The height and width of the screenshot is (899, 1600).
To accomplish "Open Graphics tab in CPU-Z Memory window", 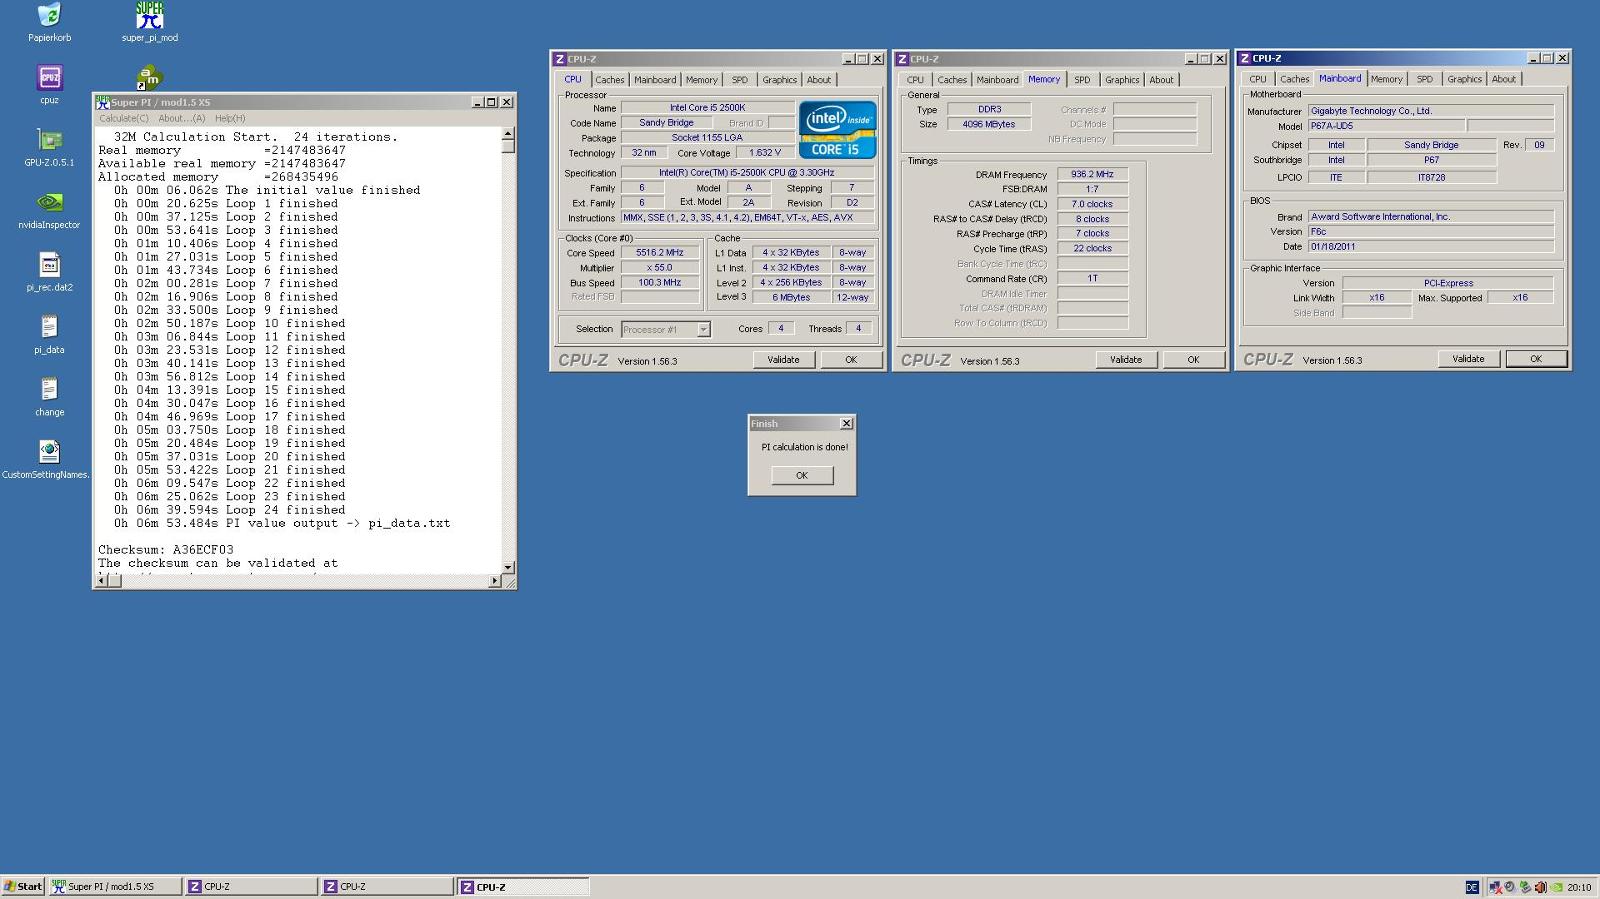I will [x=1121, y=80].
